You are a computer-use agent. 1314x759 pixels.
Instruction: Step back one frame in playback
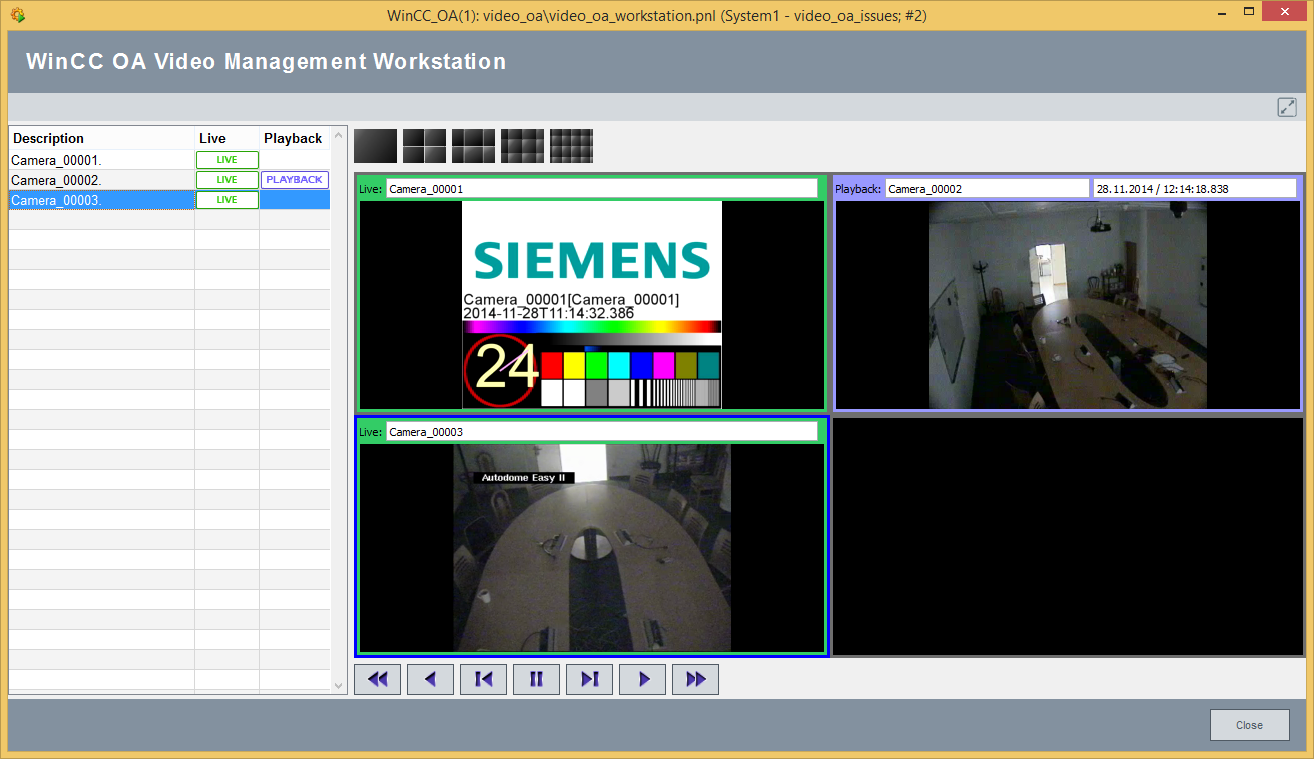click(x=483, y=679)
